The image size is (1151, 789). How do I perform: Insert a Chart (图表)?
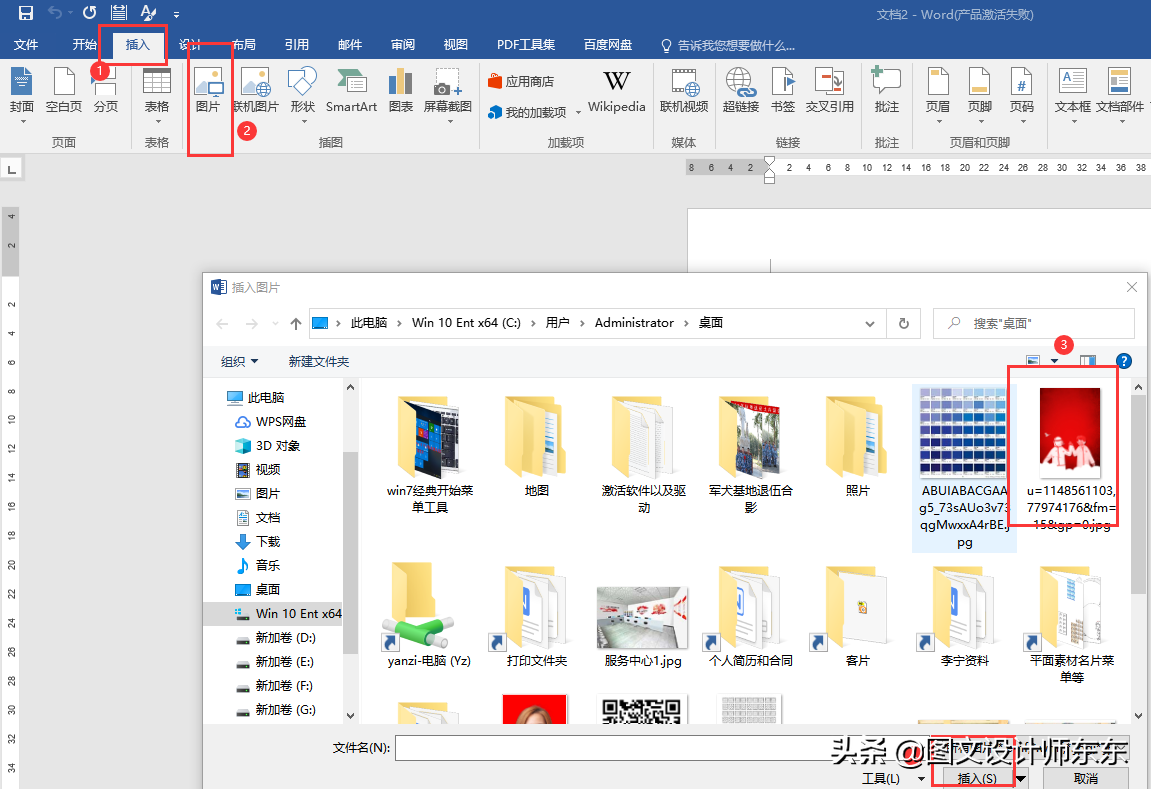[x=401, y=90]
